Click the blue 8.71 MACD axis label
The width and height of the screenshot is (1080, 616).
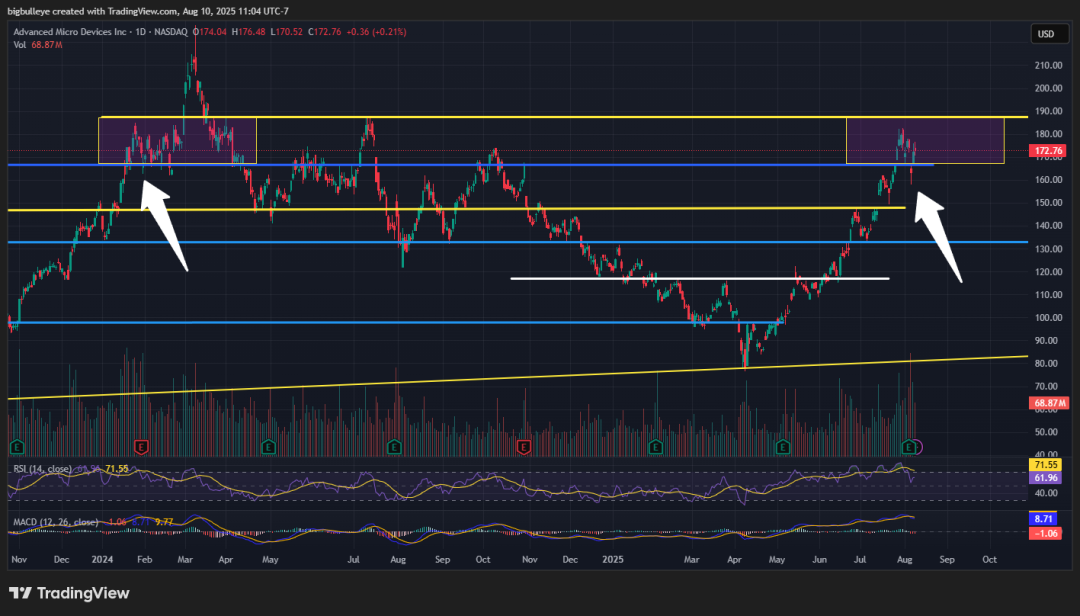pos(1043,519)
